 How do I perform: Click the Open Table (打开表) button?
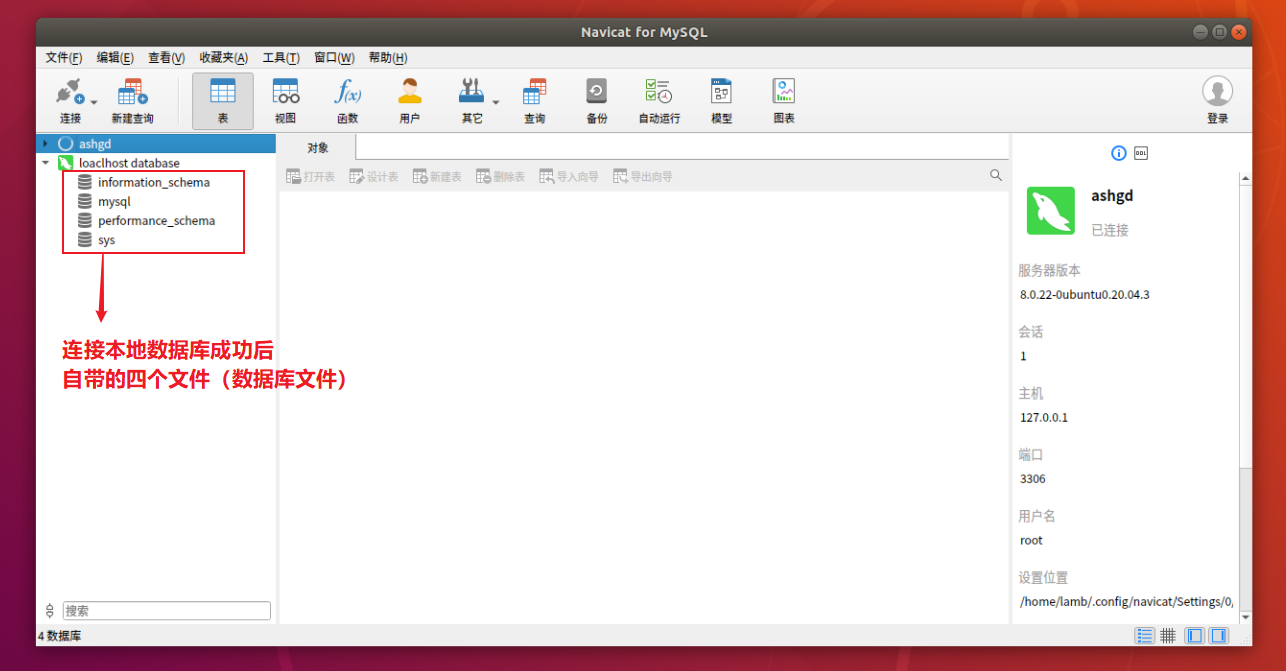310,177
